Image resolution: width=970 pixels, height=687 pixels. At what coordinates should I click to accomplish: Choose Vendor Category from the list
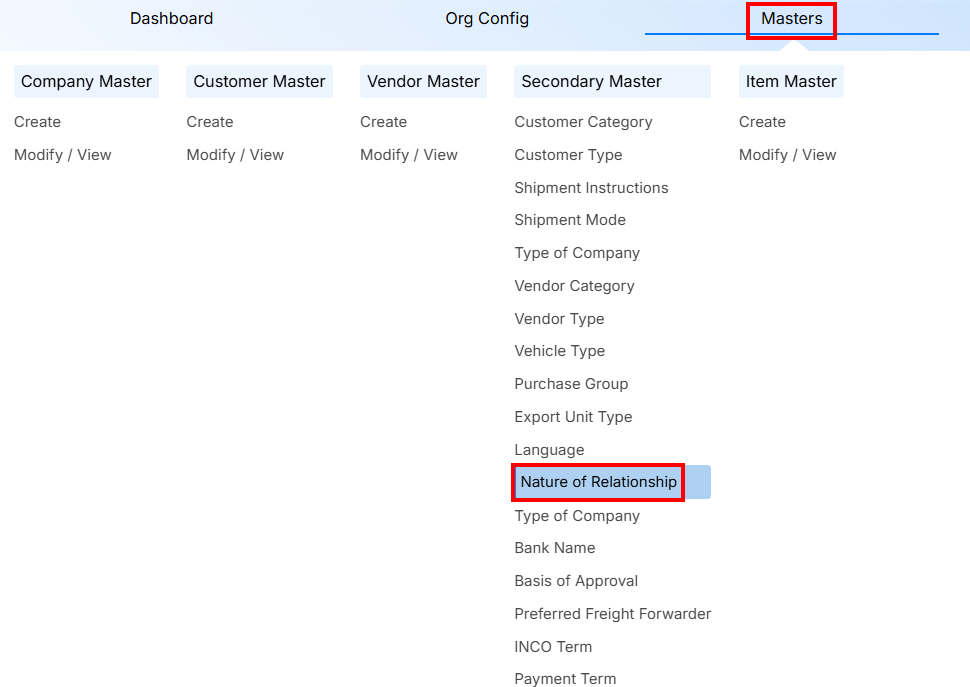pos(574,286)
